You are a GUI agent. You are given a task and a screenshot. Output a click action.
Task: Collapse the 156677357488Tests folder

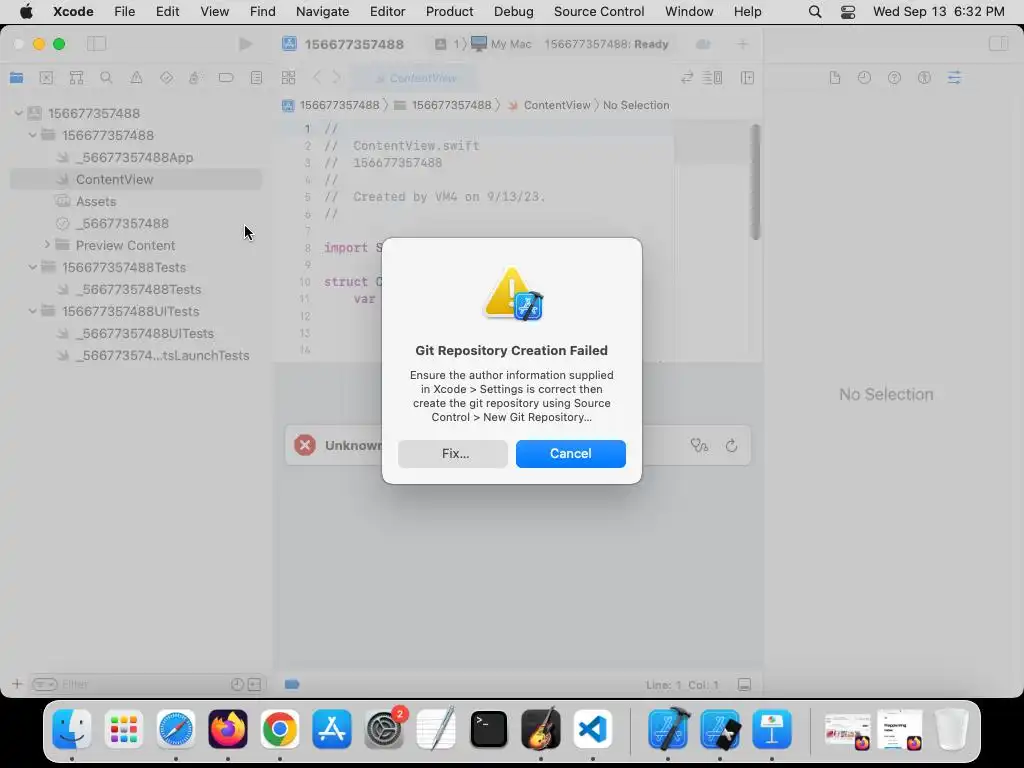(33, 267)
